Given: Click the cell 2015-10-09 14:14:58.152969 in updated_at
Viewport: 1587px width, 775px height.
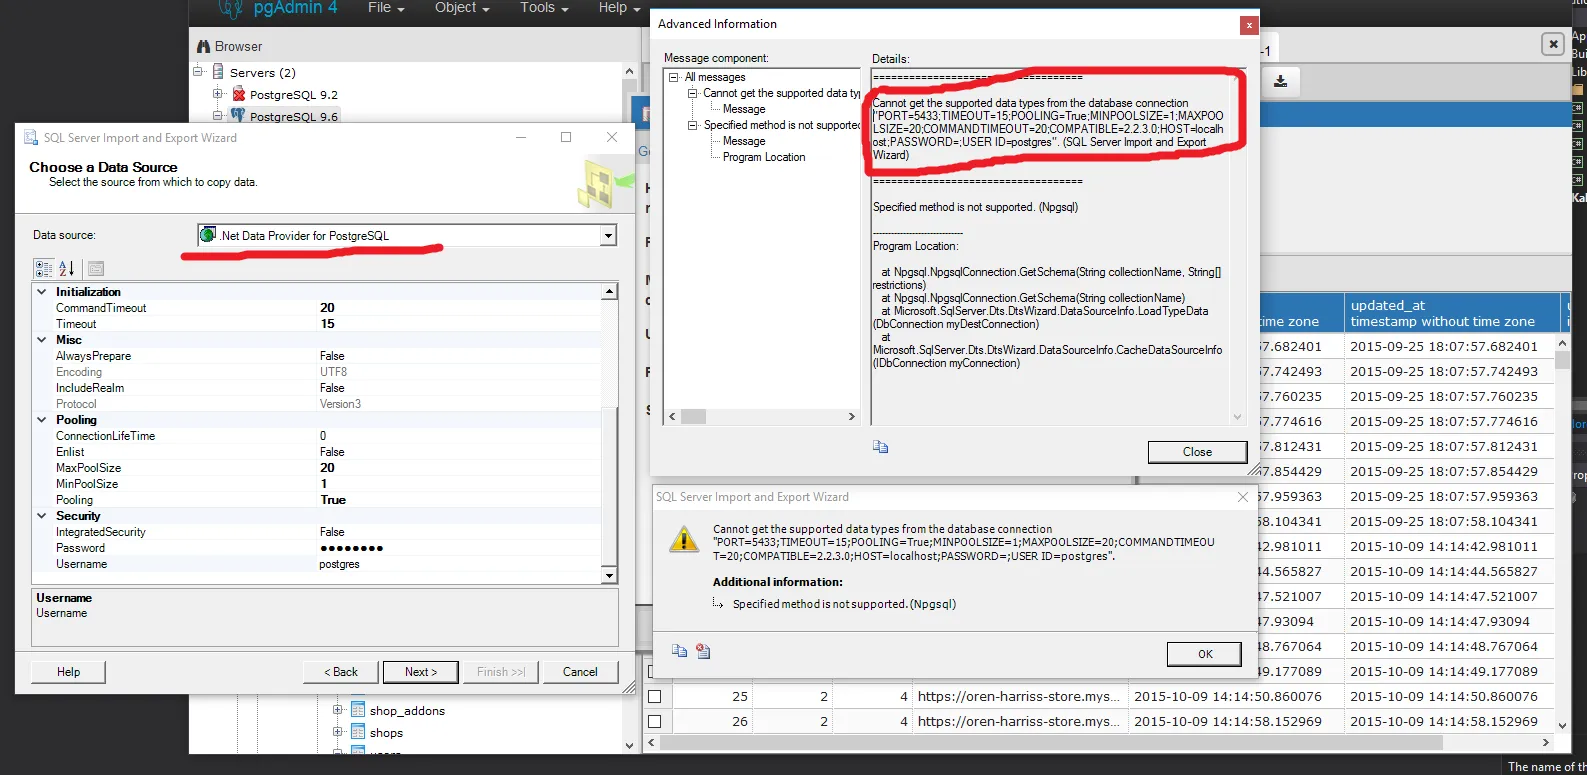Looking at the screenshot, I should (x=1444, y=721).
